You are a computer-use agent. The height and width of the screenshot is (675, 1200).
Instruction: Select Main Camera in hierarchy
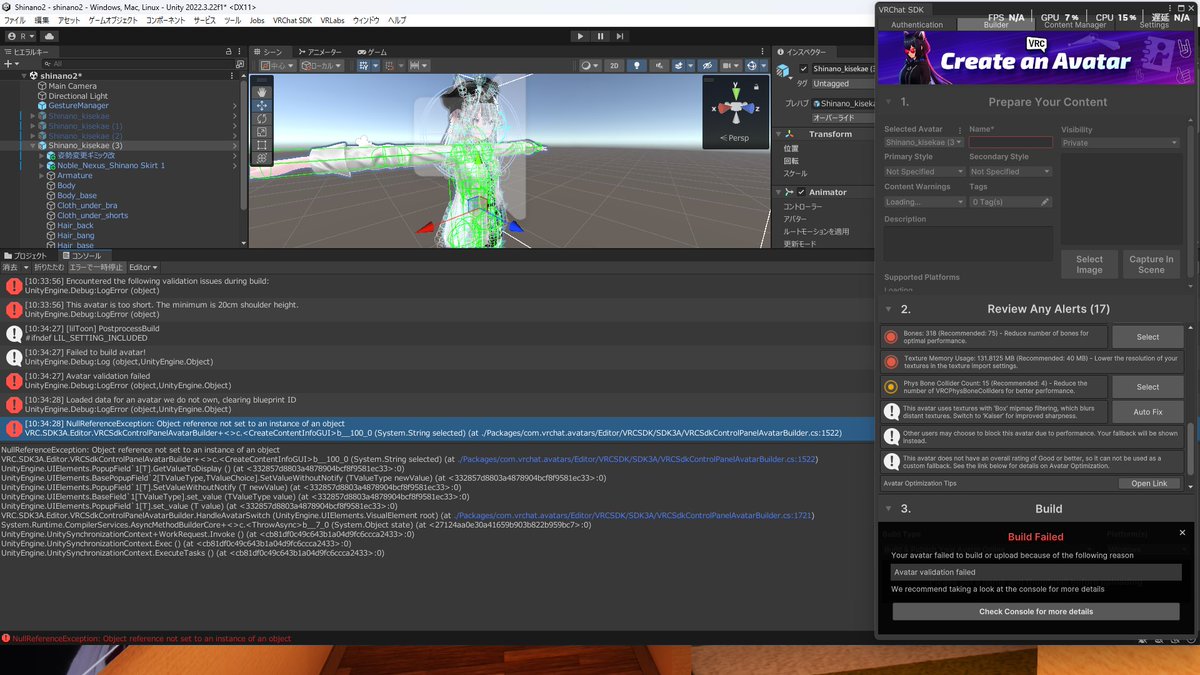(72, 86)
